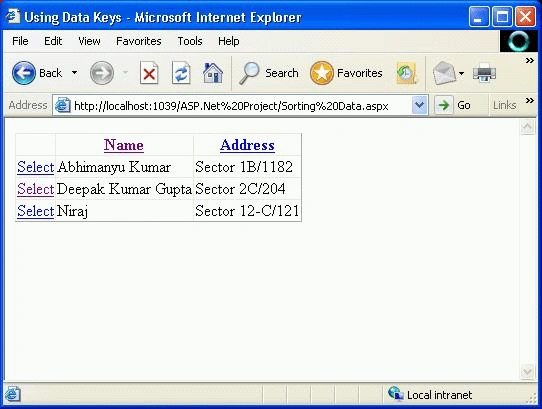Screen dimensions: 542x409
Task: Click the IE title bar document icon
Action: click(13, 16)
